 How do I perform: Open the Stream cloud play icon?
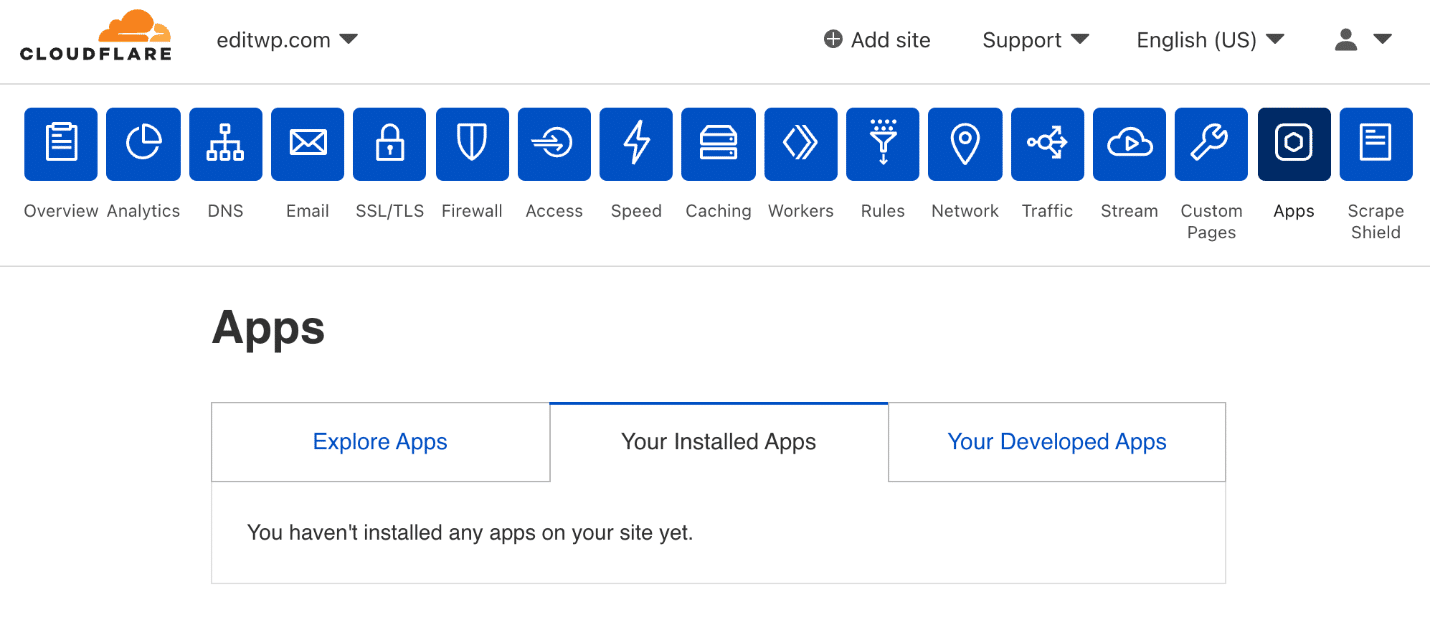1129,144
